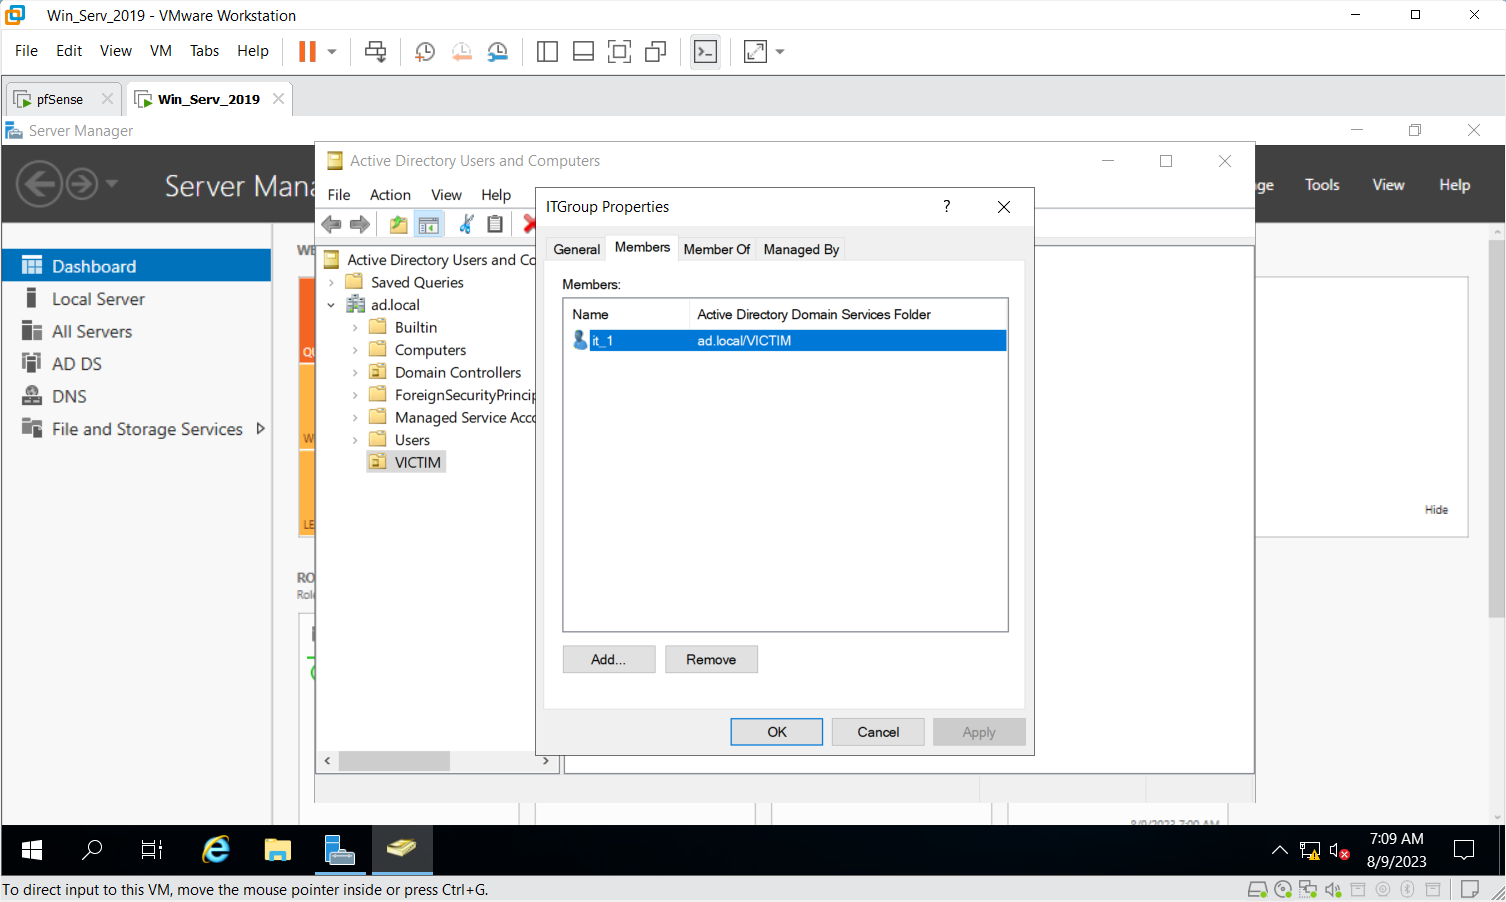1506x902 pixels.
Task: Open AD DS in Server Manager sidebar
Action: click(x=77, y=364)
